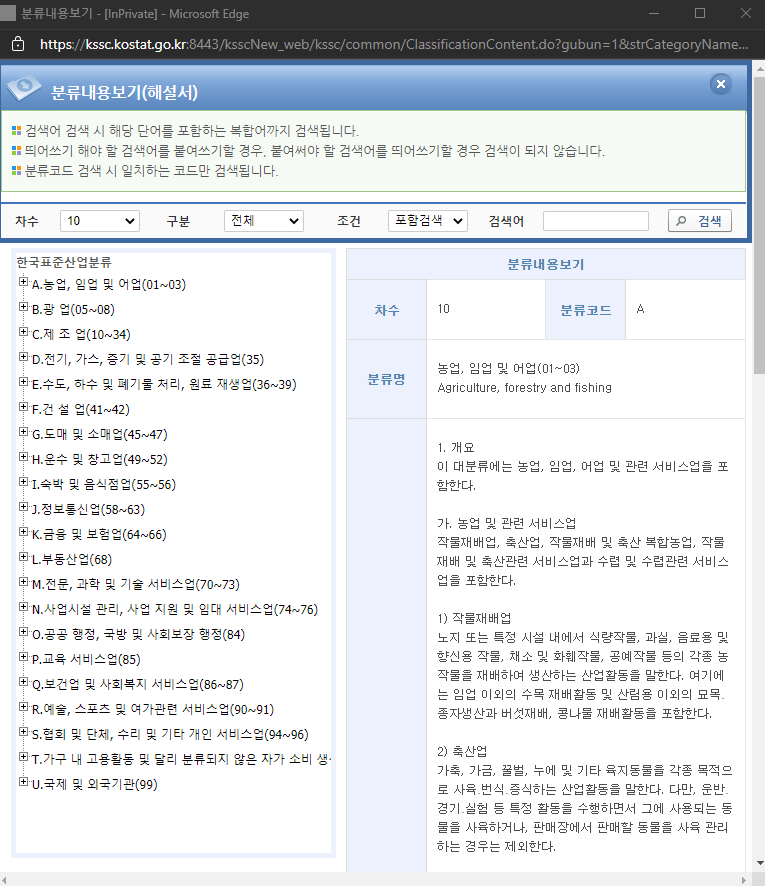Expand plus icon for L.부동산업
The height and width of the screenshot is (886, 765).
pyautogui.click(x=23, y=557)
